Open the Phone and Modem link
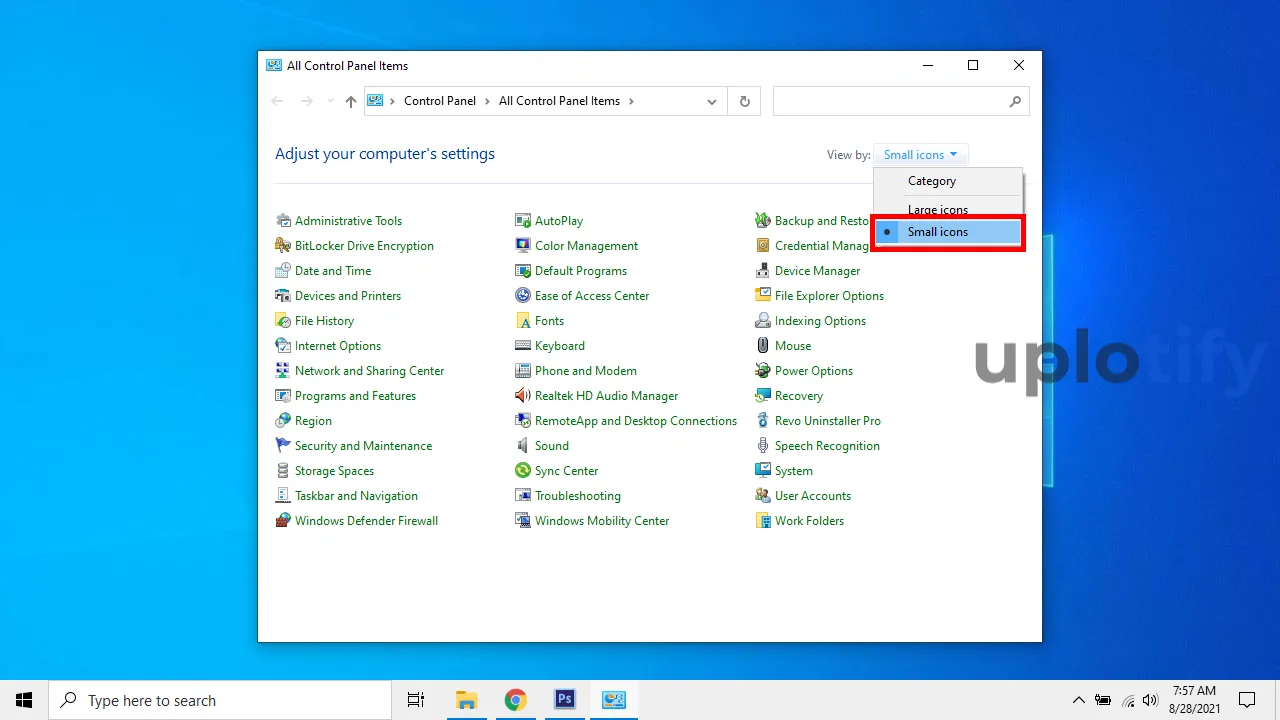Viewport: 1280px width, 720px height. 586,371
